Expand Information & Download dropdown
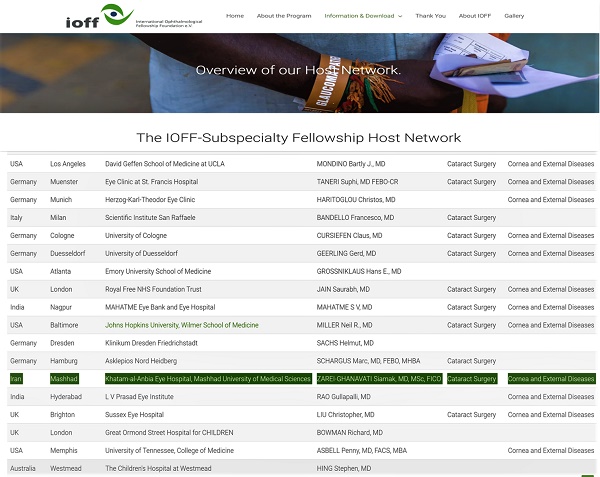This screenshot has height=477, width=600. coord(363,16)
